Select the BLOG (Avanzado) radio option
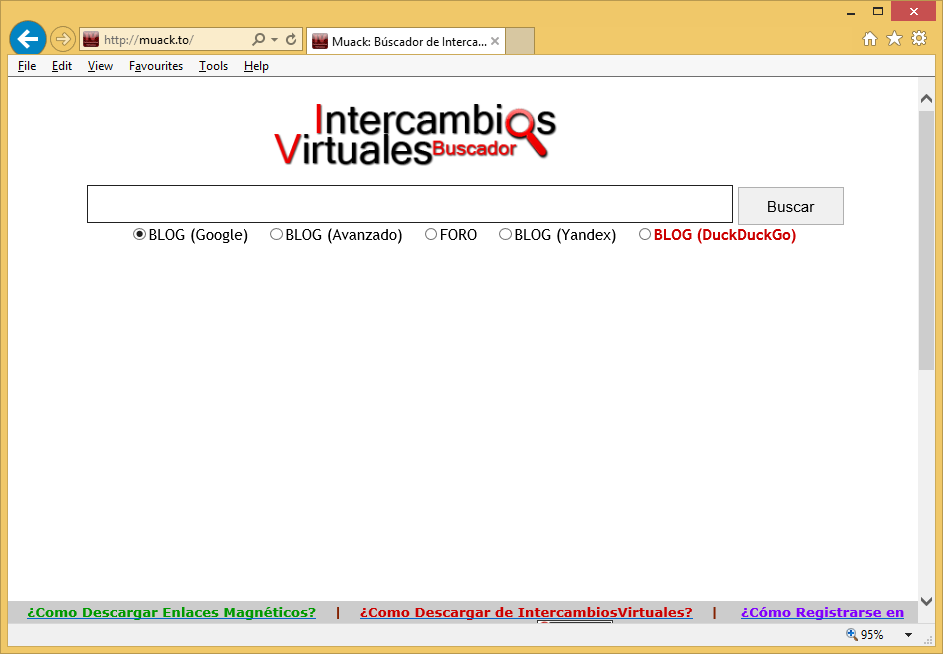 [276, 234]
